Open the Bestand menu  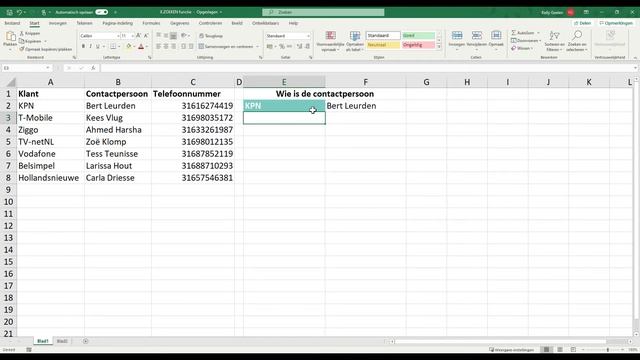point(12,23)
